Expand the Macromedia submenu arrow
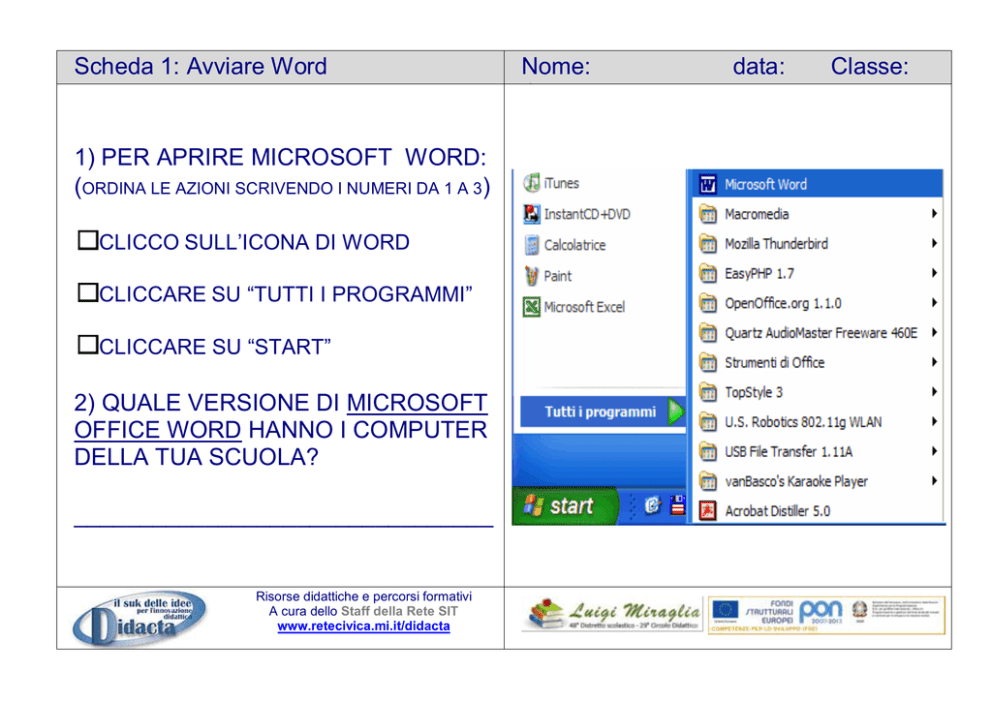The width and height of the screenshot is (992, 702). (934, 214)
